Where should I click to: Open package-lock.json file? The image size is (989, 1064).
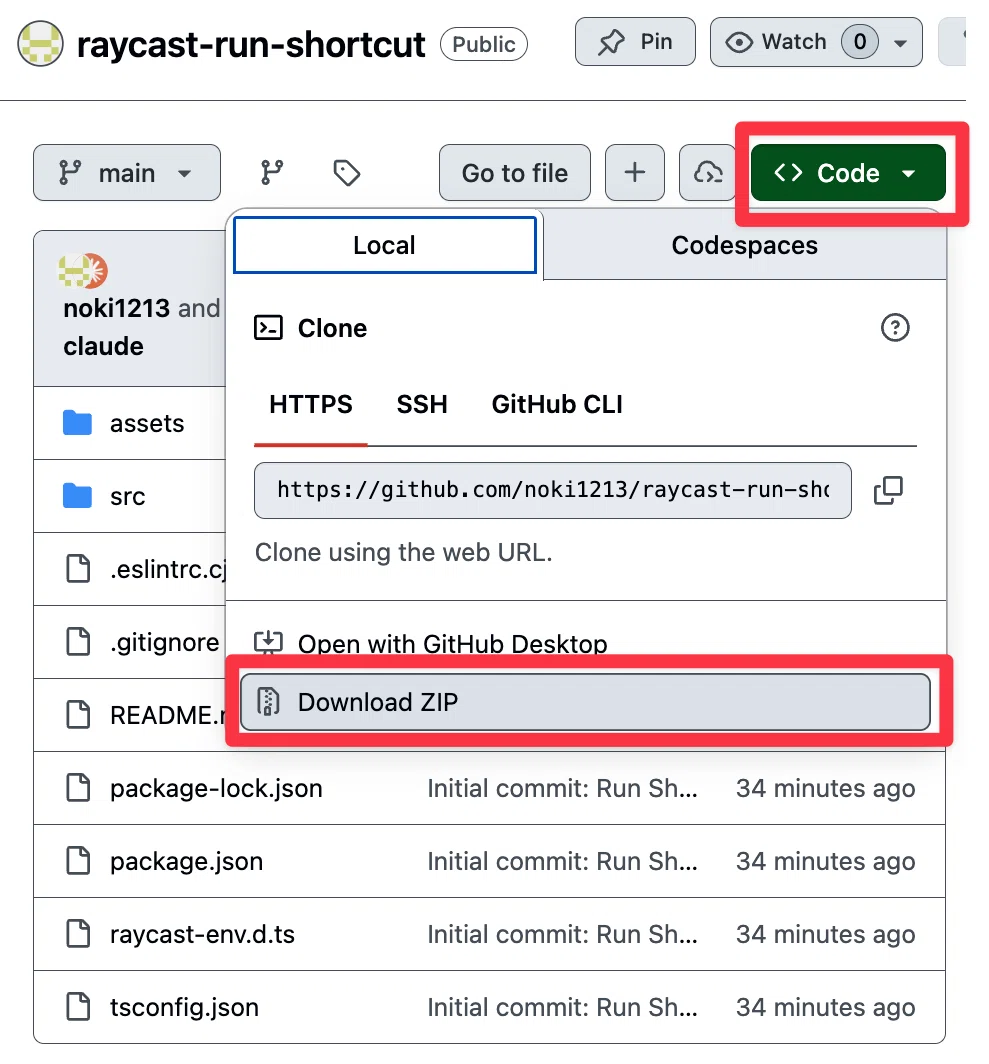pos(216,788)
